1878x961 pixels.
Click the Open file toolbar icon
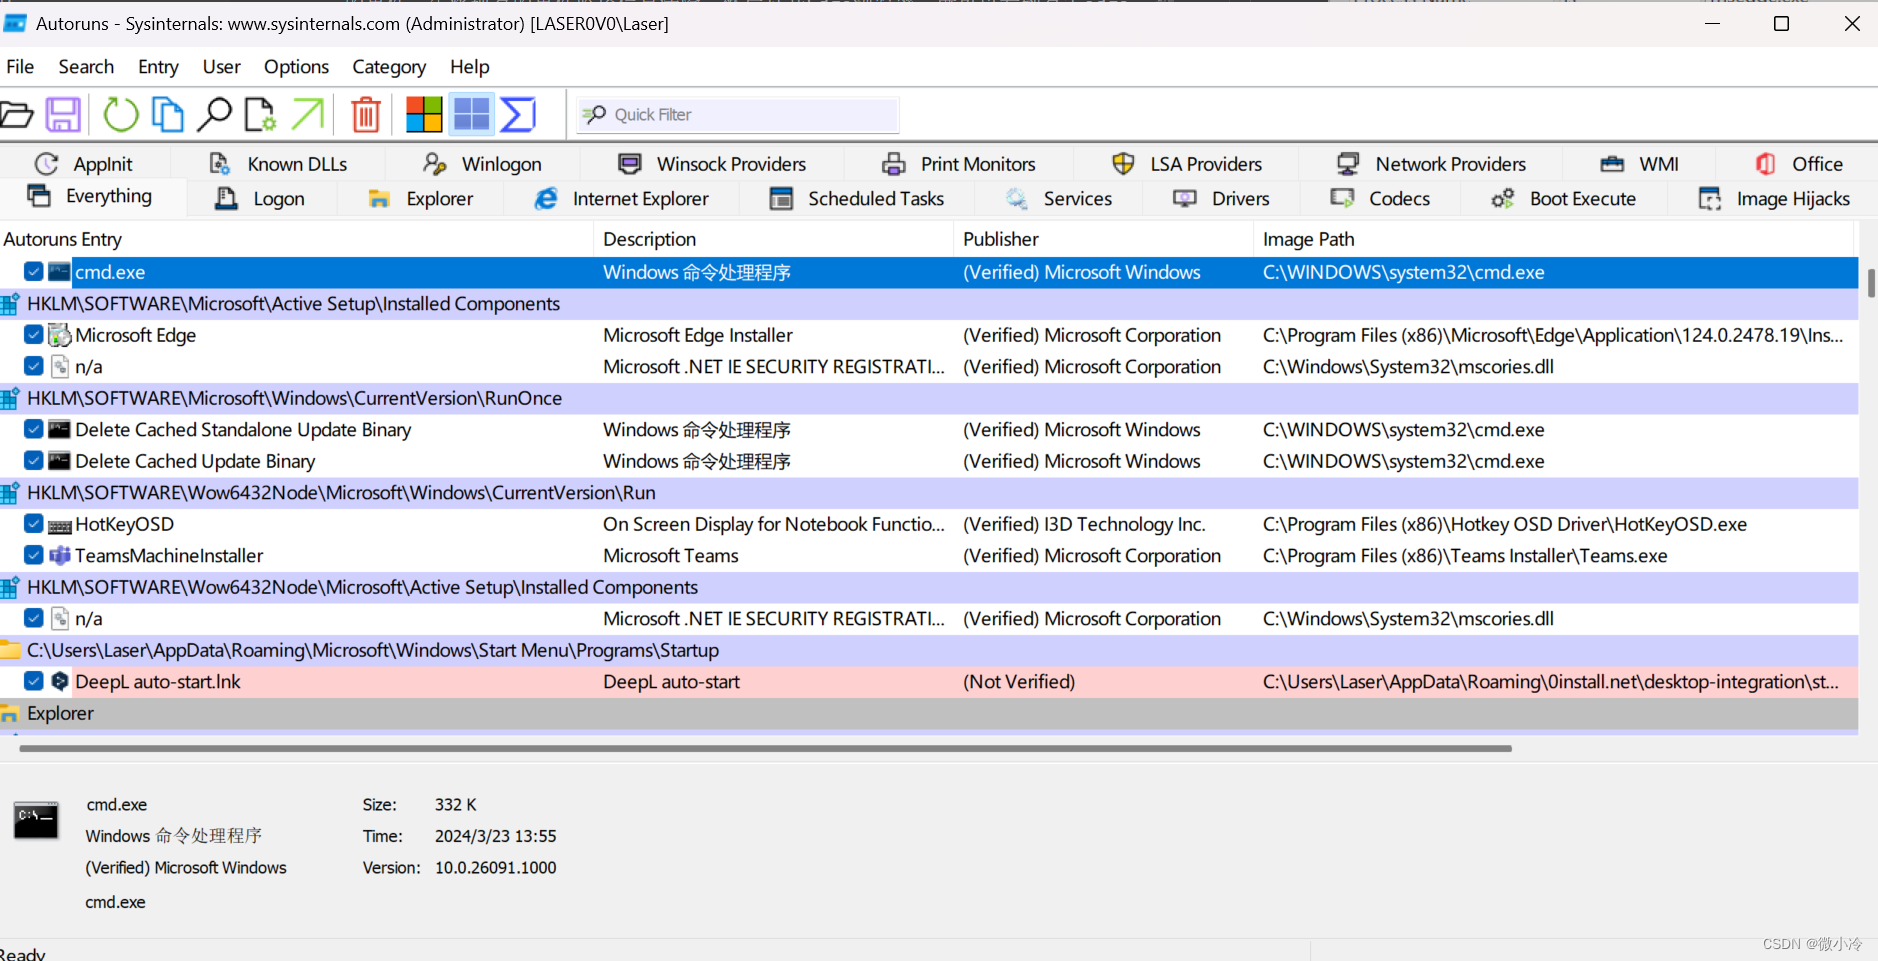[x=16, y=115]
